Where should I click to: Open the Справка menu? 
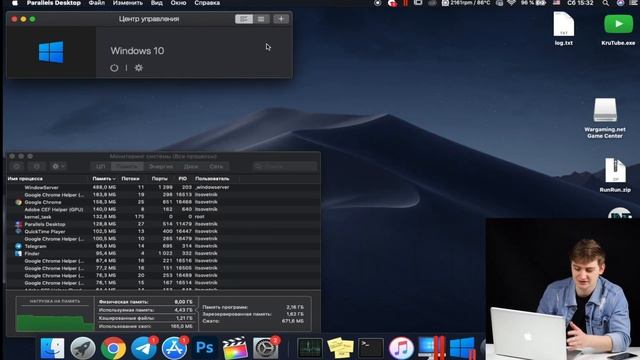[x=207, y=3]
